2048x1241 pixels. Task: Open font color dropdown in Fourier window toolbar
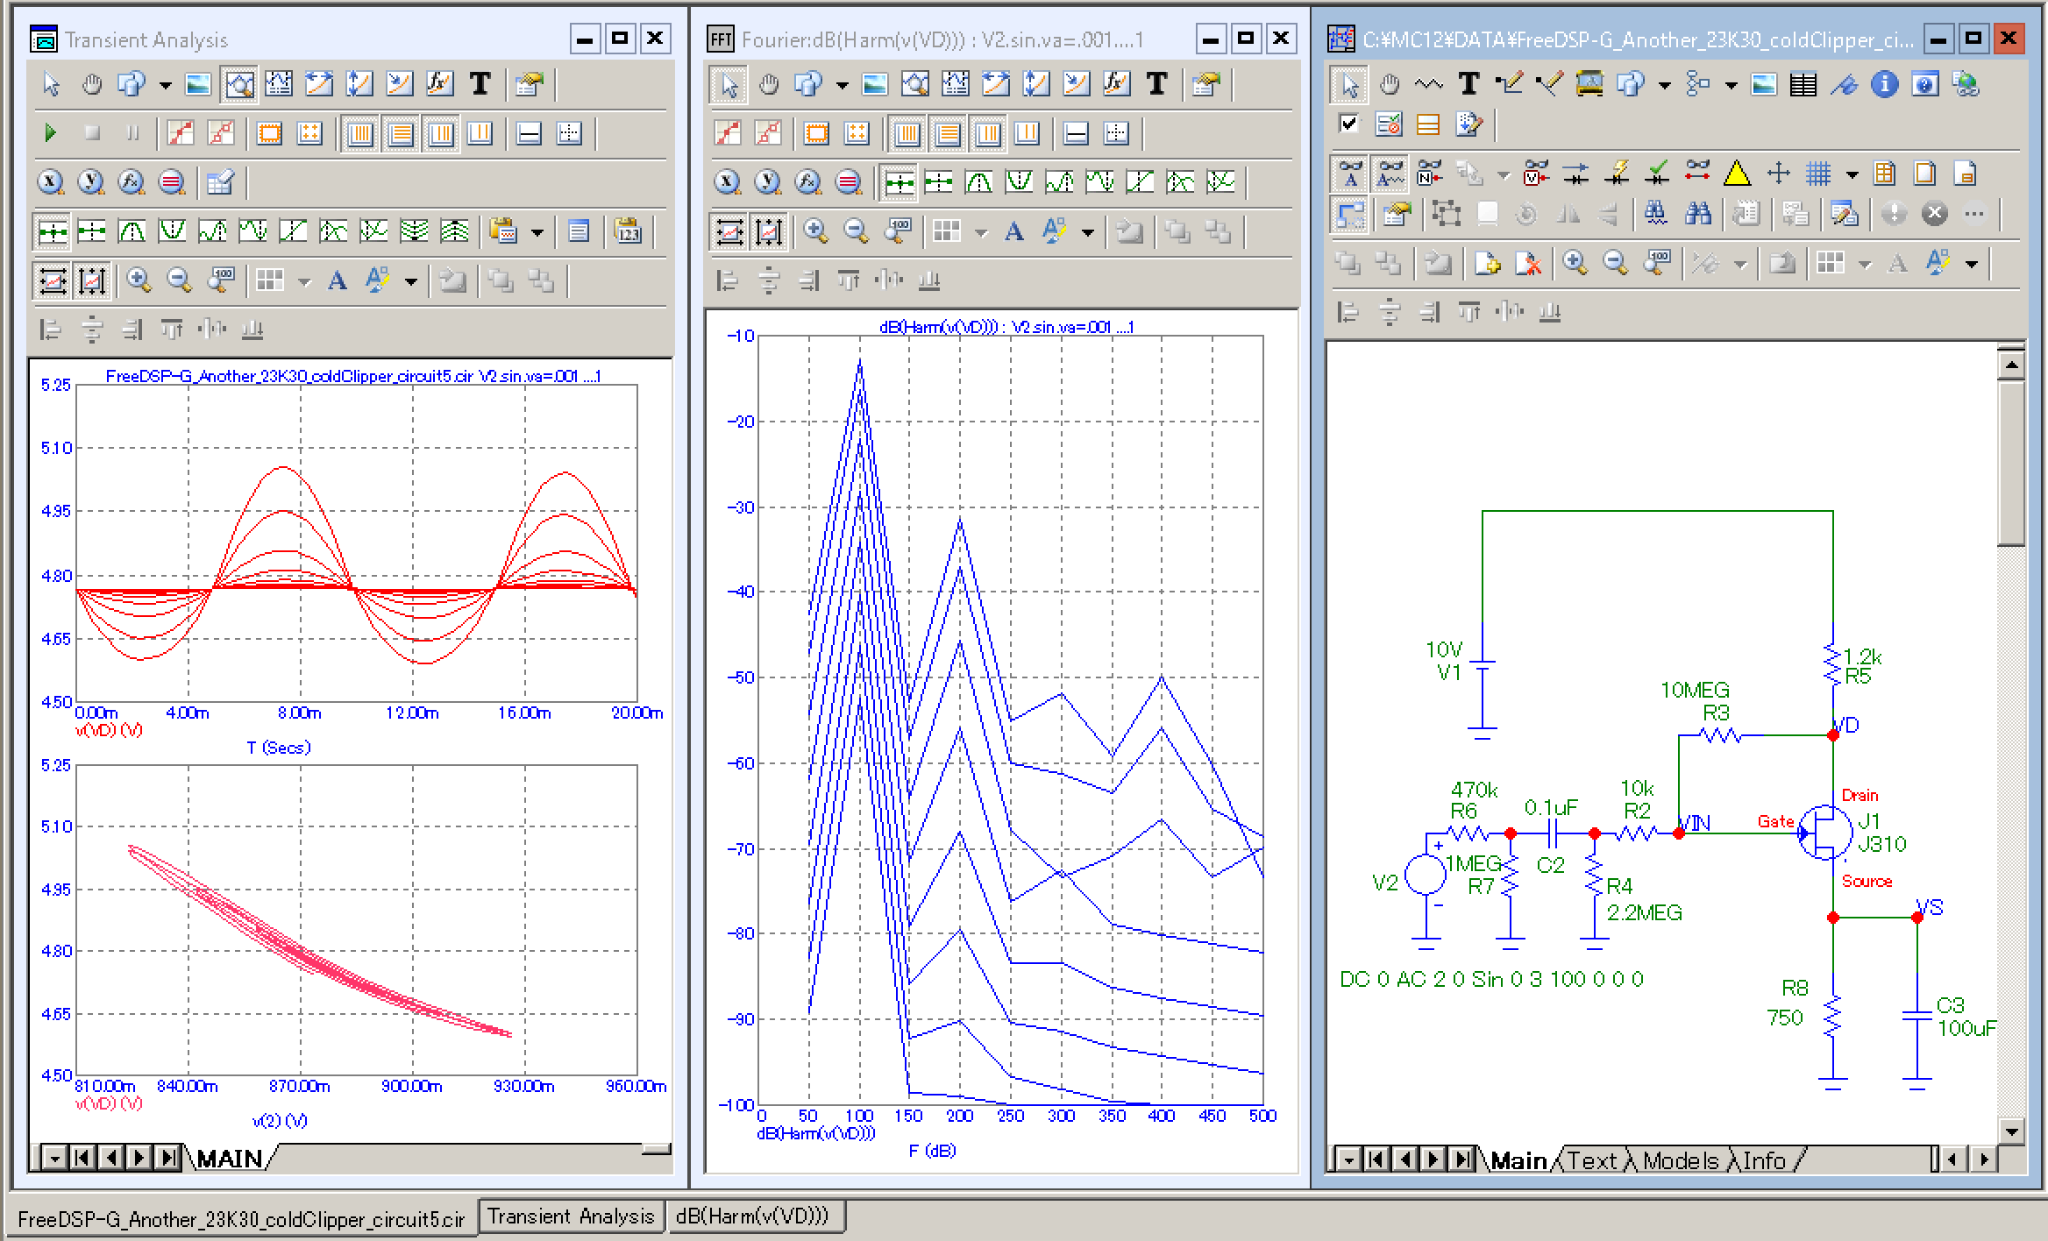1087,232
